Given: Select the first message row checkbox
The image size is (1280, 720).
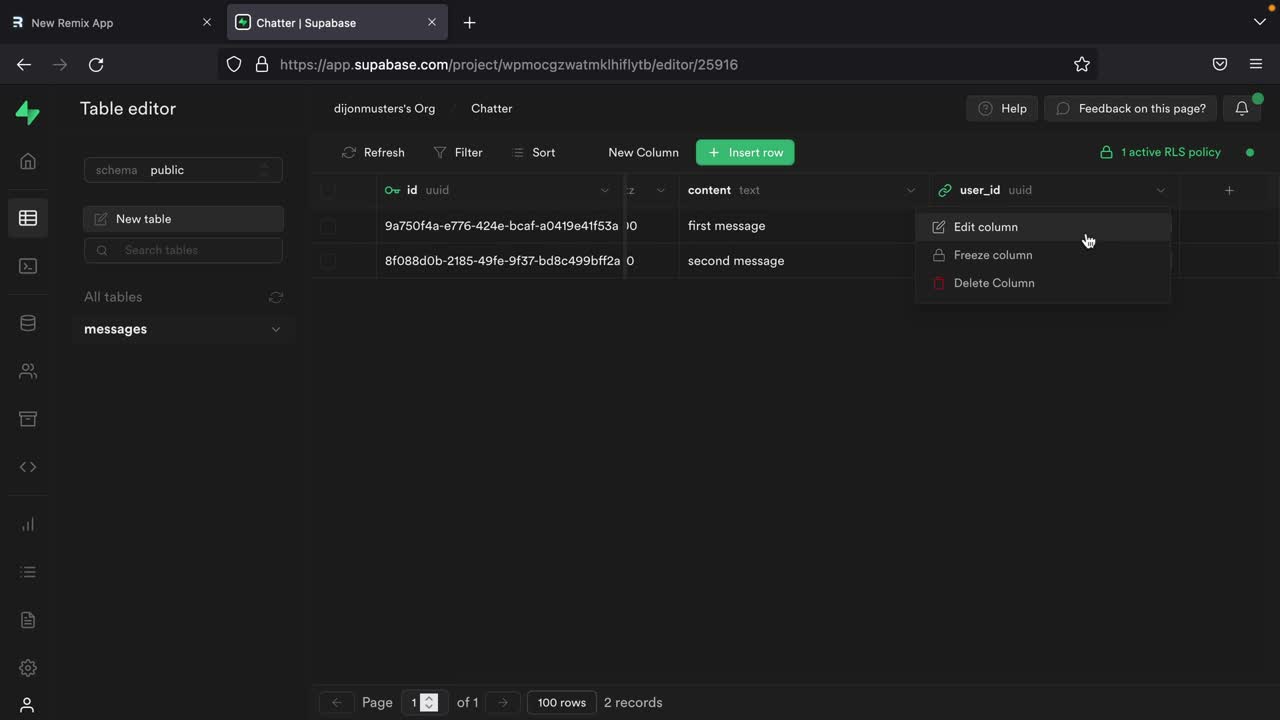Looking at the screenshot, I should pyautogui.click(x=328, y=226).
